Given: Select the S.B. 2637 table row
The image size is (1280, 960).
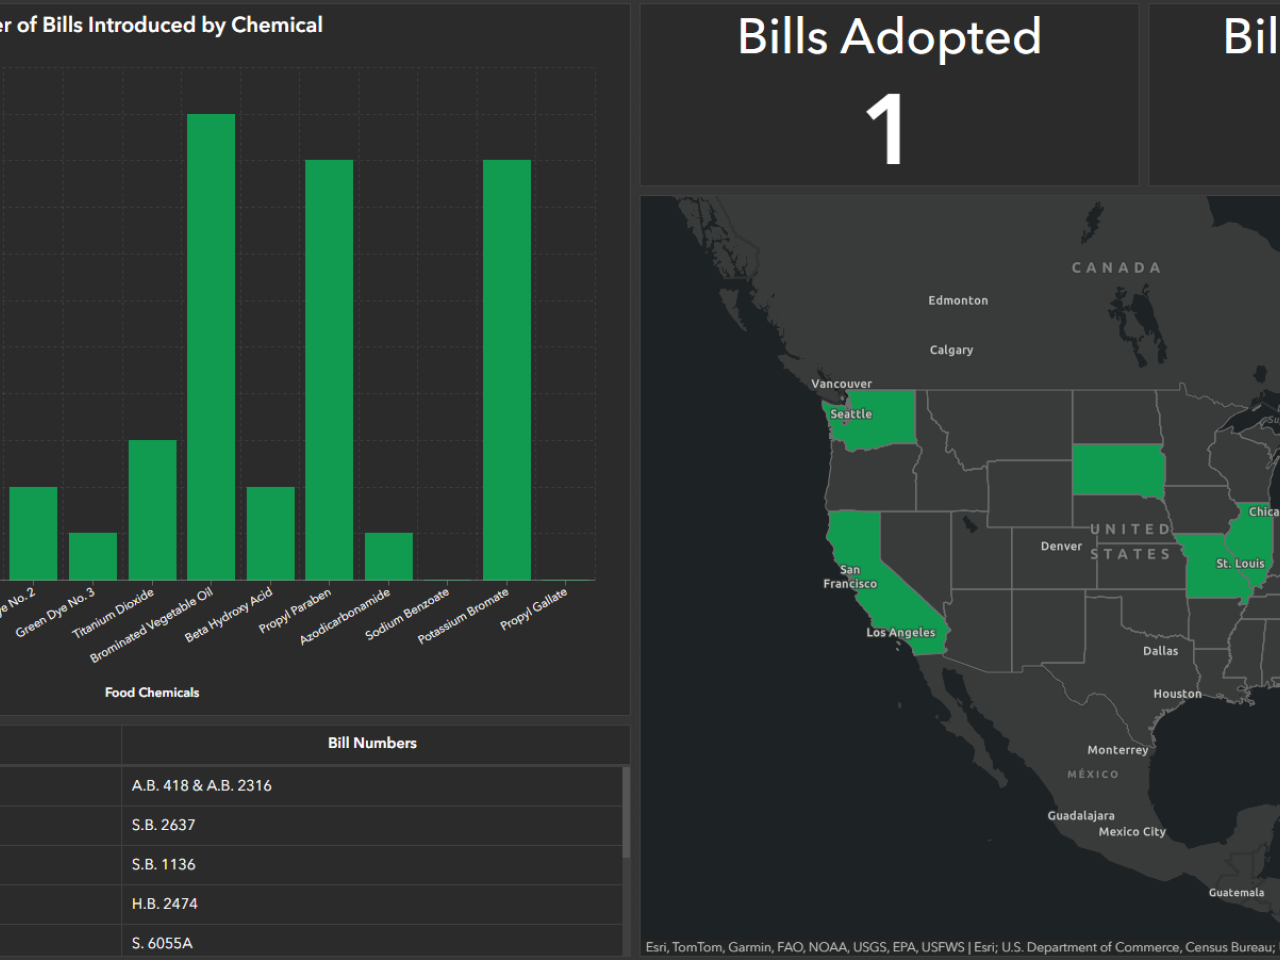Looking at the screenshot, I should [165, 825].
